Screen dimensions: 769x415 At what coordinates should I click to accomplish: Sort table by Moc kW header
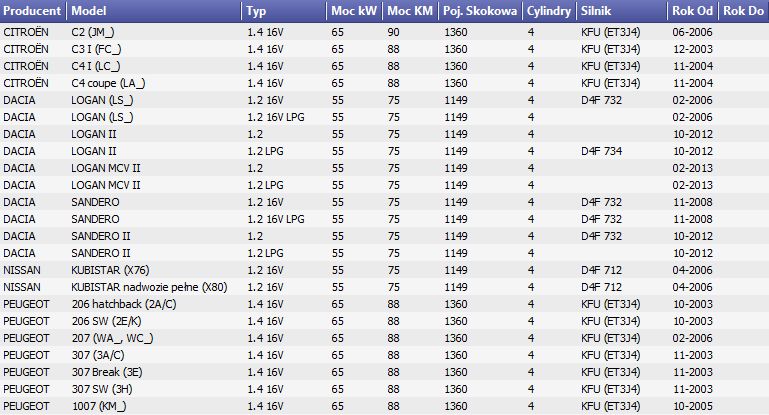tap(354, 11)
